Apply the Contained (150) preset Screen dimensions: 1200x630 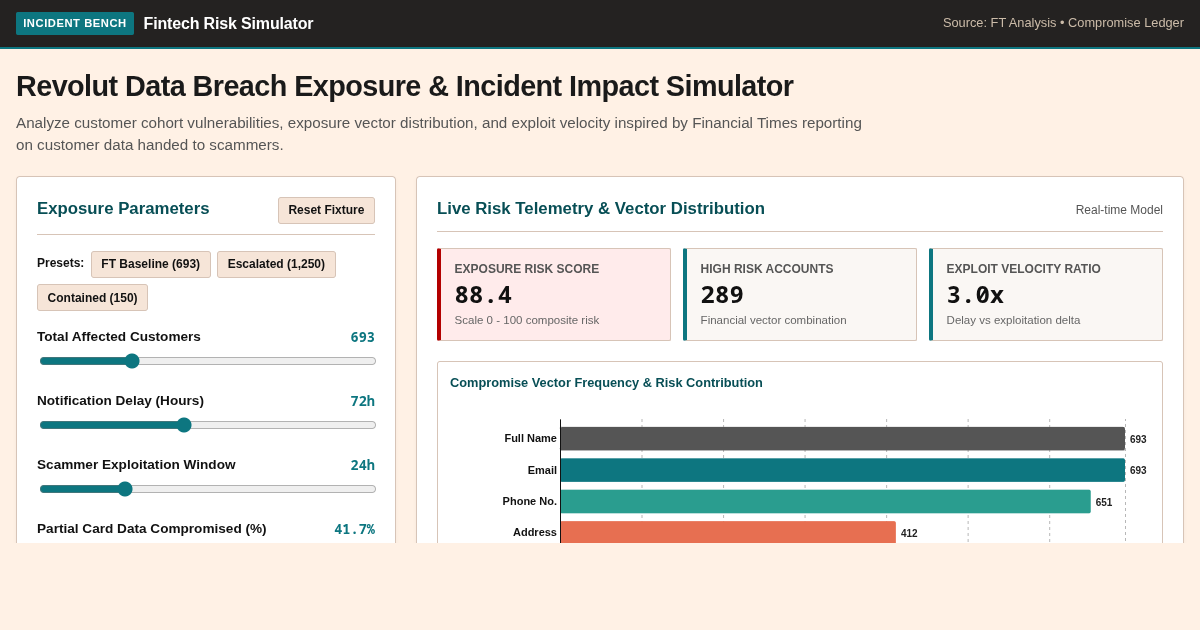pos(92,298)
